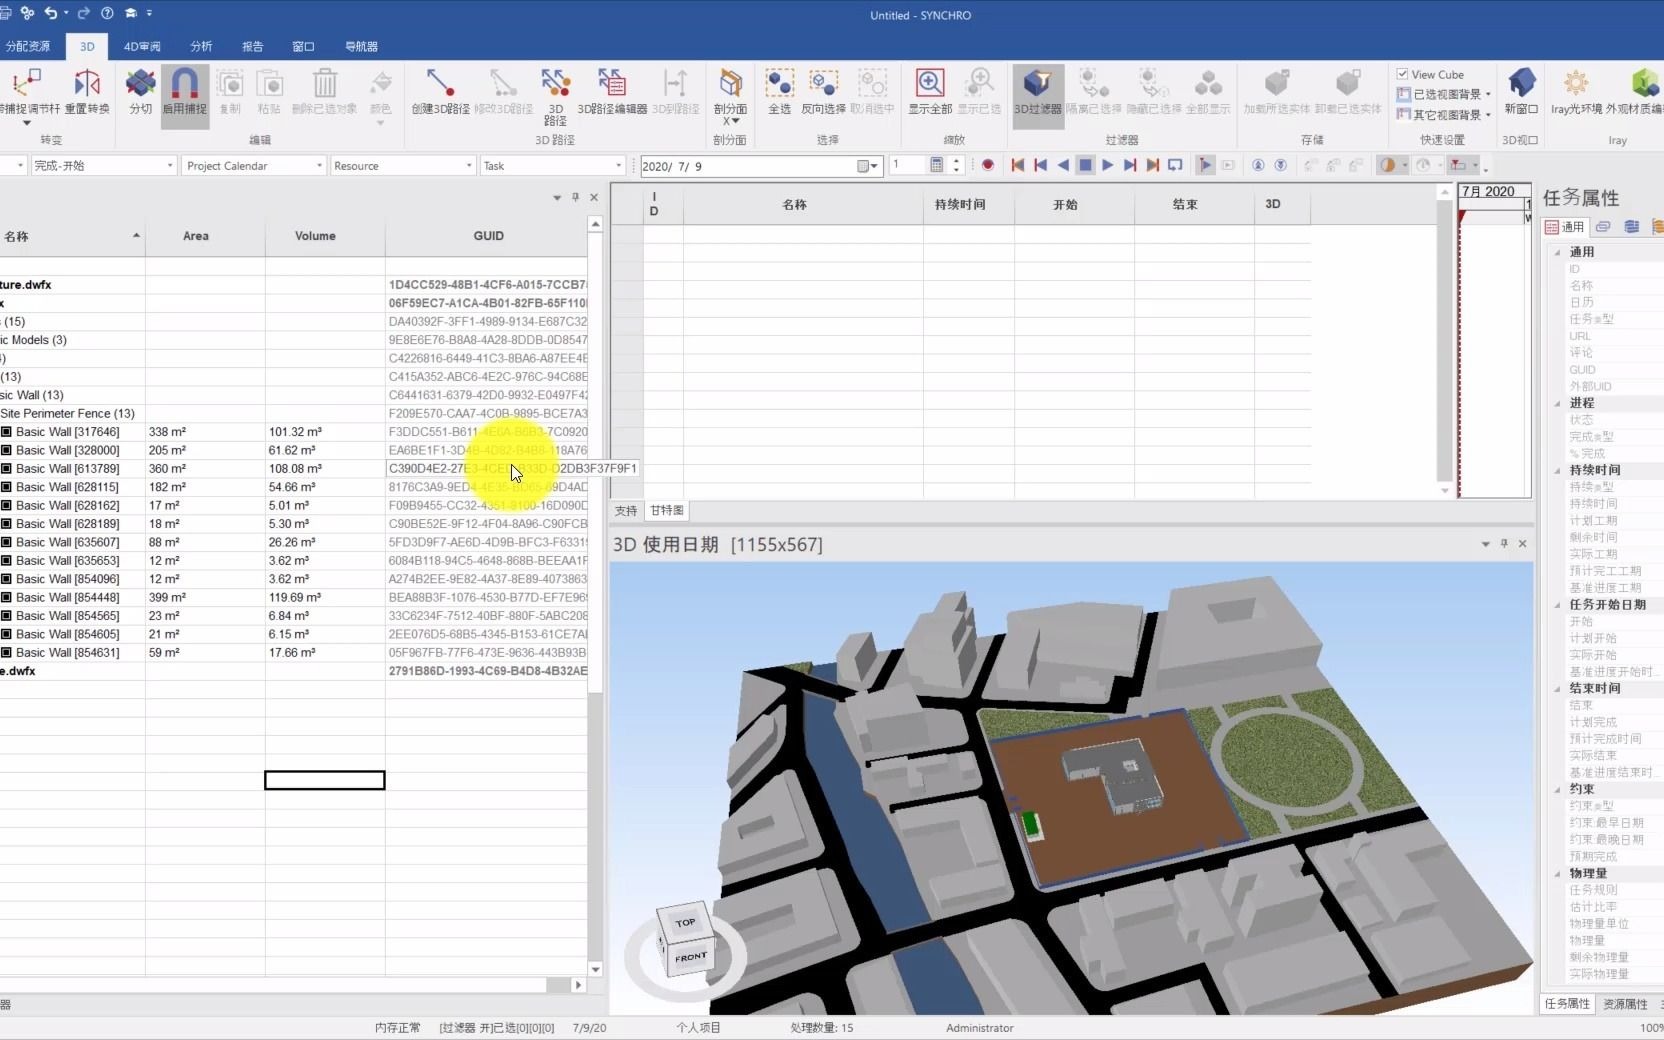Toggle checkbox for Basic Wall [613789]
The image size is (1664, 1040).
(x=6, y=469)
